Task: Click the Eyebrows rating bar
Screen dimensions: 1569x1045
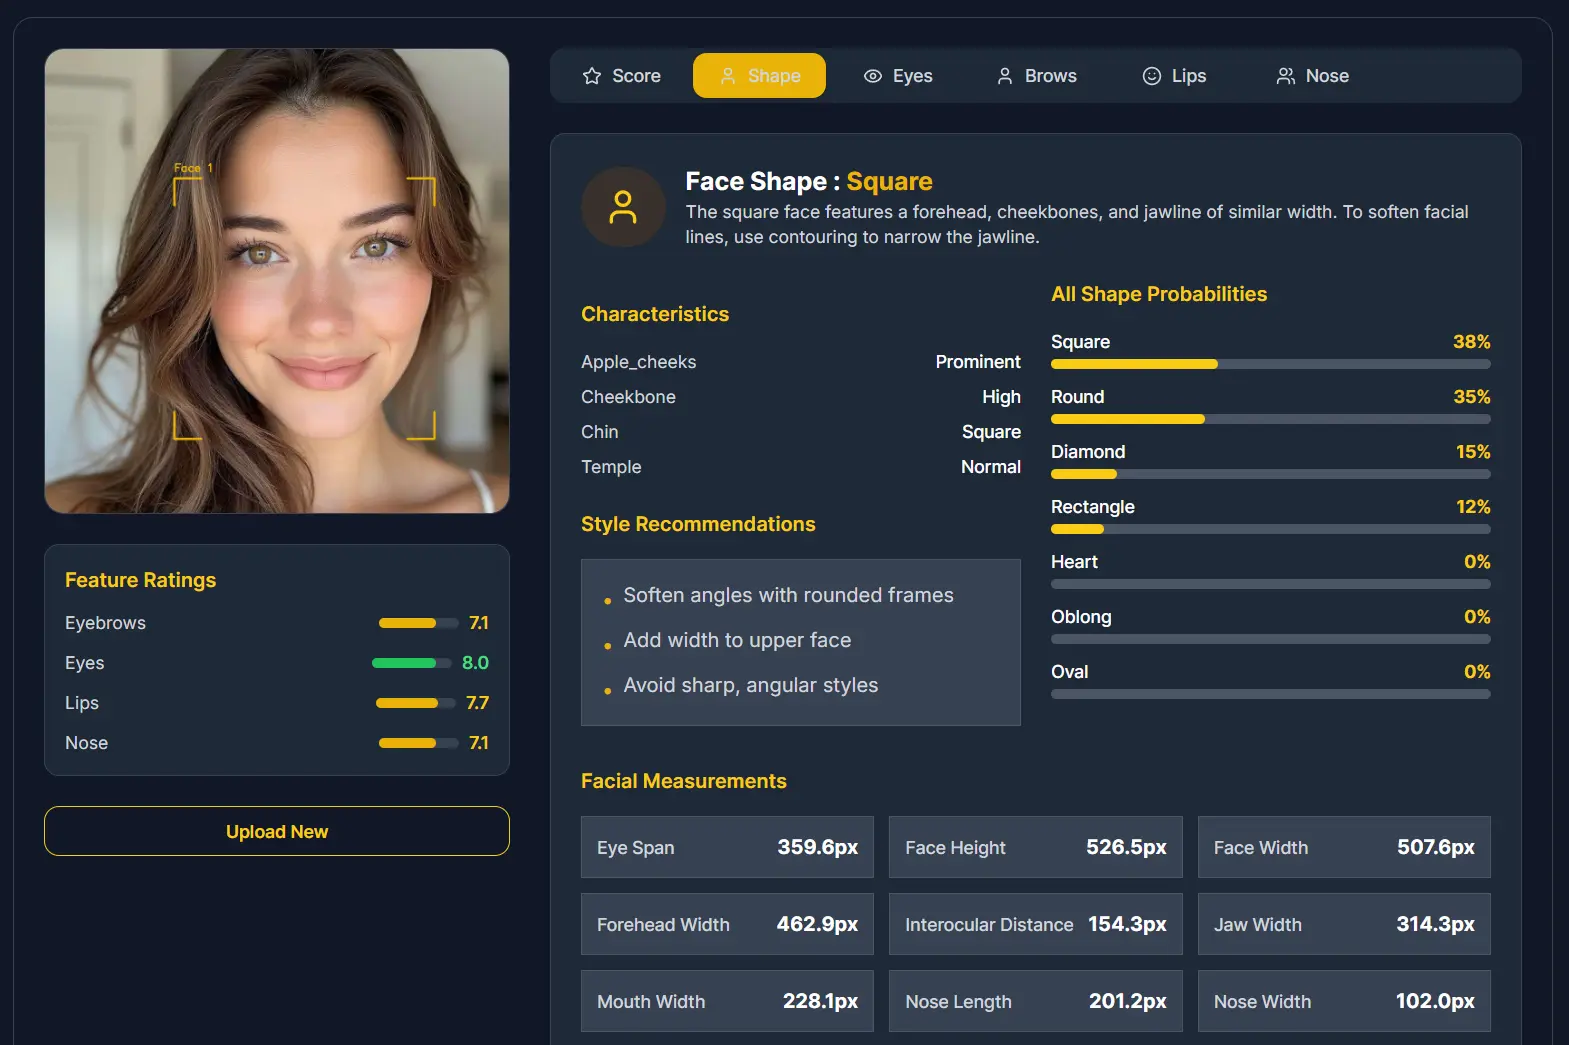Action: pyautogui.click(x=418, y=623)
